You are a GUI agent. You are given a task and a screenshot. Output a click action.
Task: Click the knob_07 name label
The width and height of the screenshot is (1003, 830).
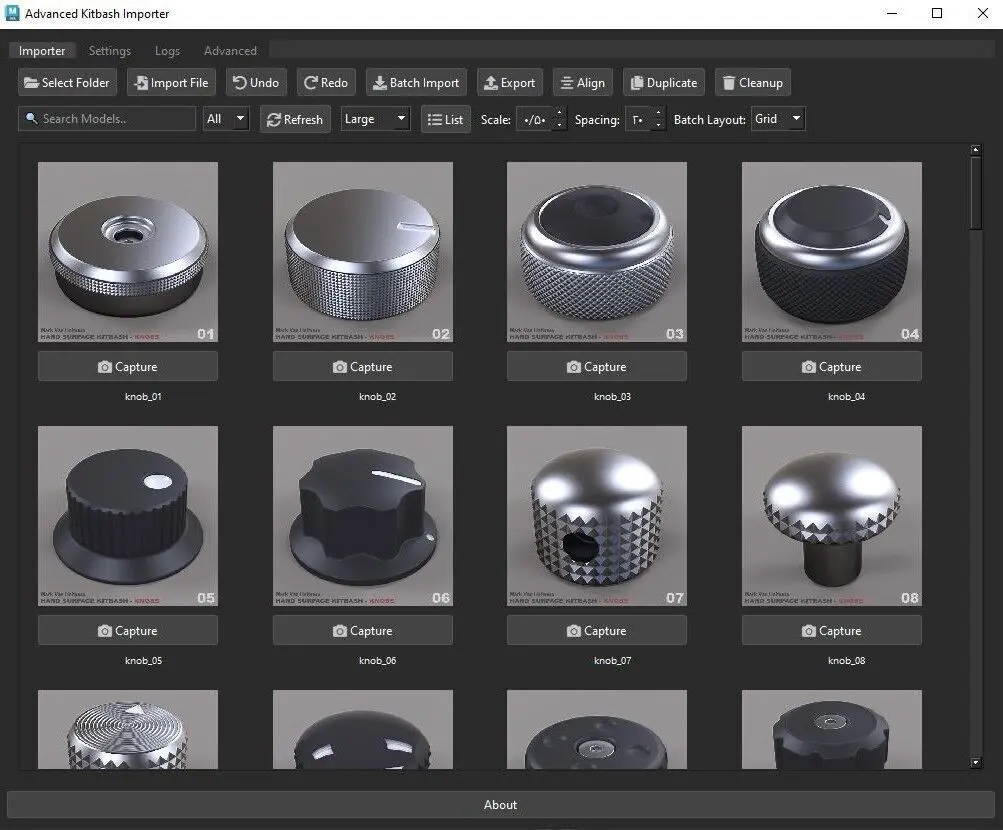pyautogui.click(x=612, y=661)
